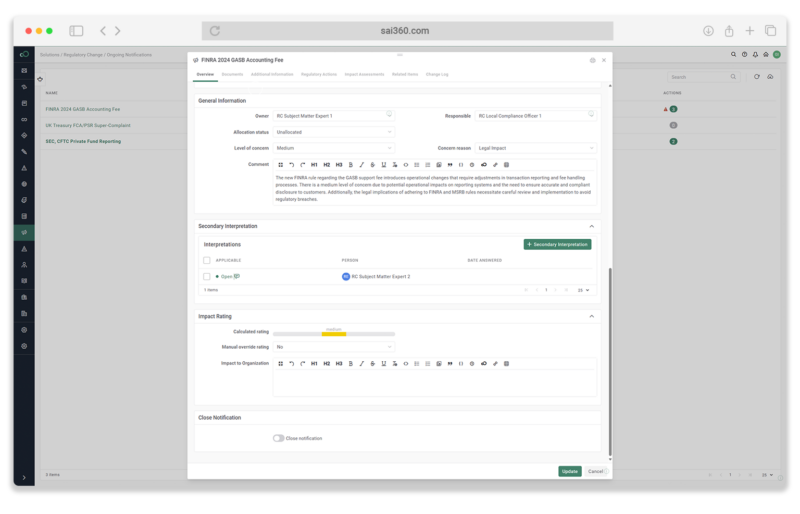Click the Search field in background list

click(x=702, y=77)
